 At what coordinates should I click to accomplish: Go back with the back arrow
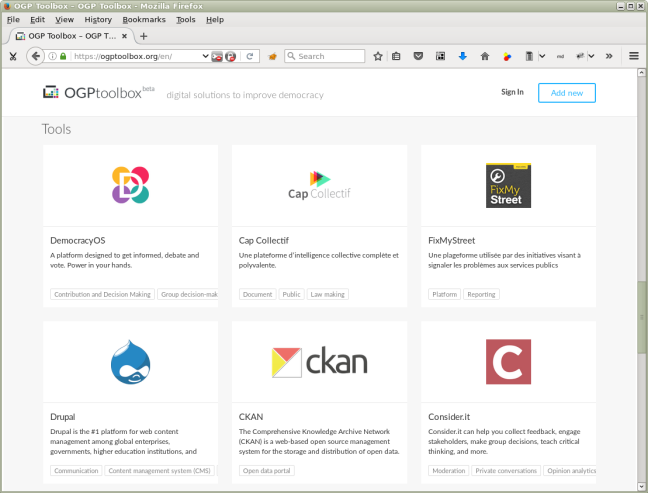tap(36, 56)
